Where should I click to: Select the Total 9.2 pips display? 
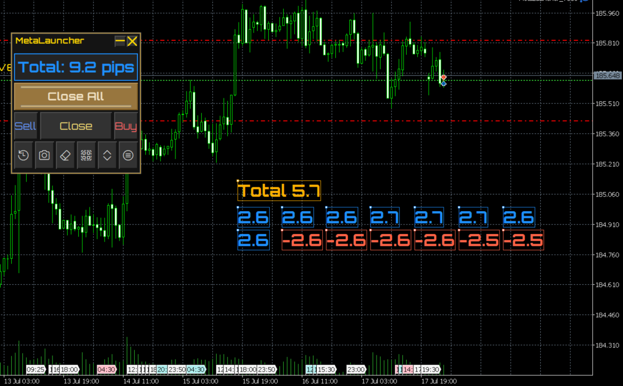(x=76, y=67)
